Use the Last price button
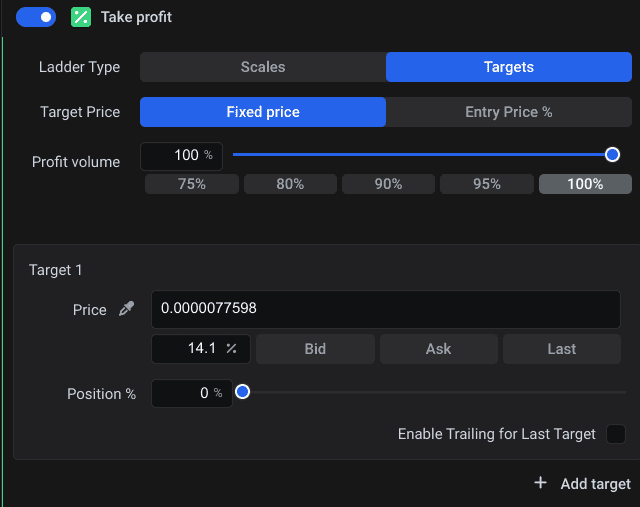 click(x=562, y=349)
